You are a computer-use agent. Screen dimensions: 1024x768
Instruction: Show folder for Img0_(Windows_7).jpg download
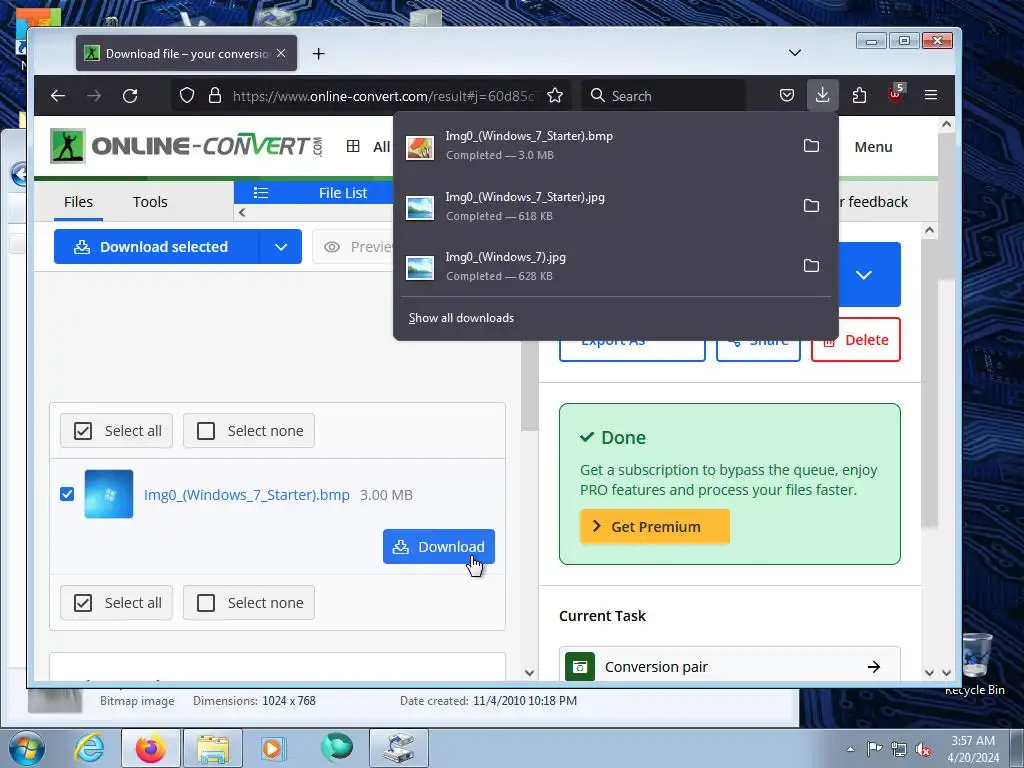click(811, 266)
